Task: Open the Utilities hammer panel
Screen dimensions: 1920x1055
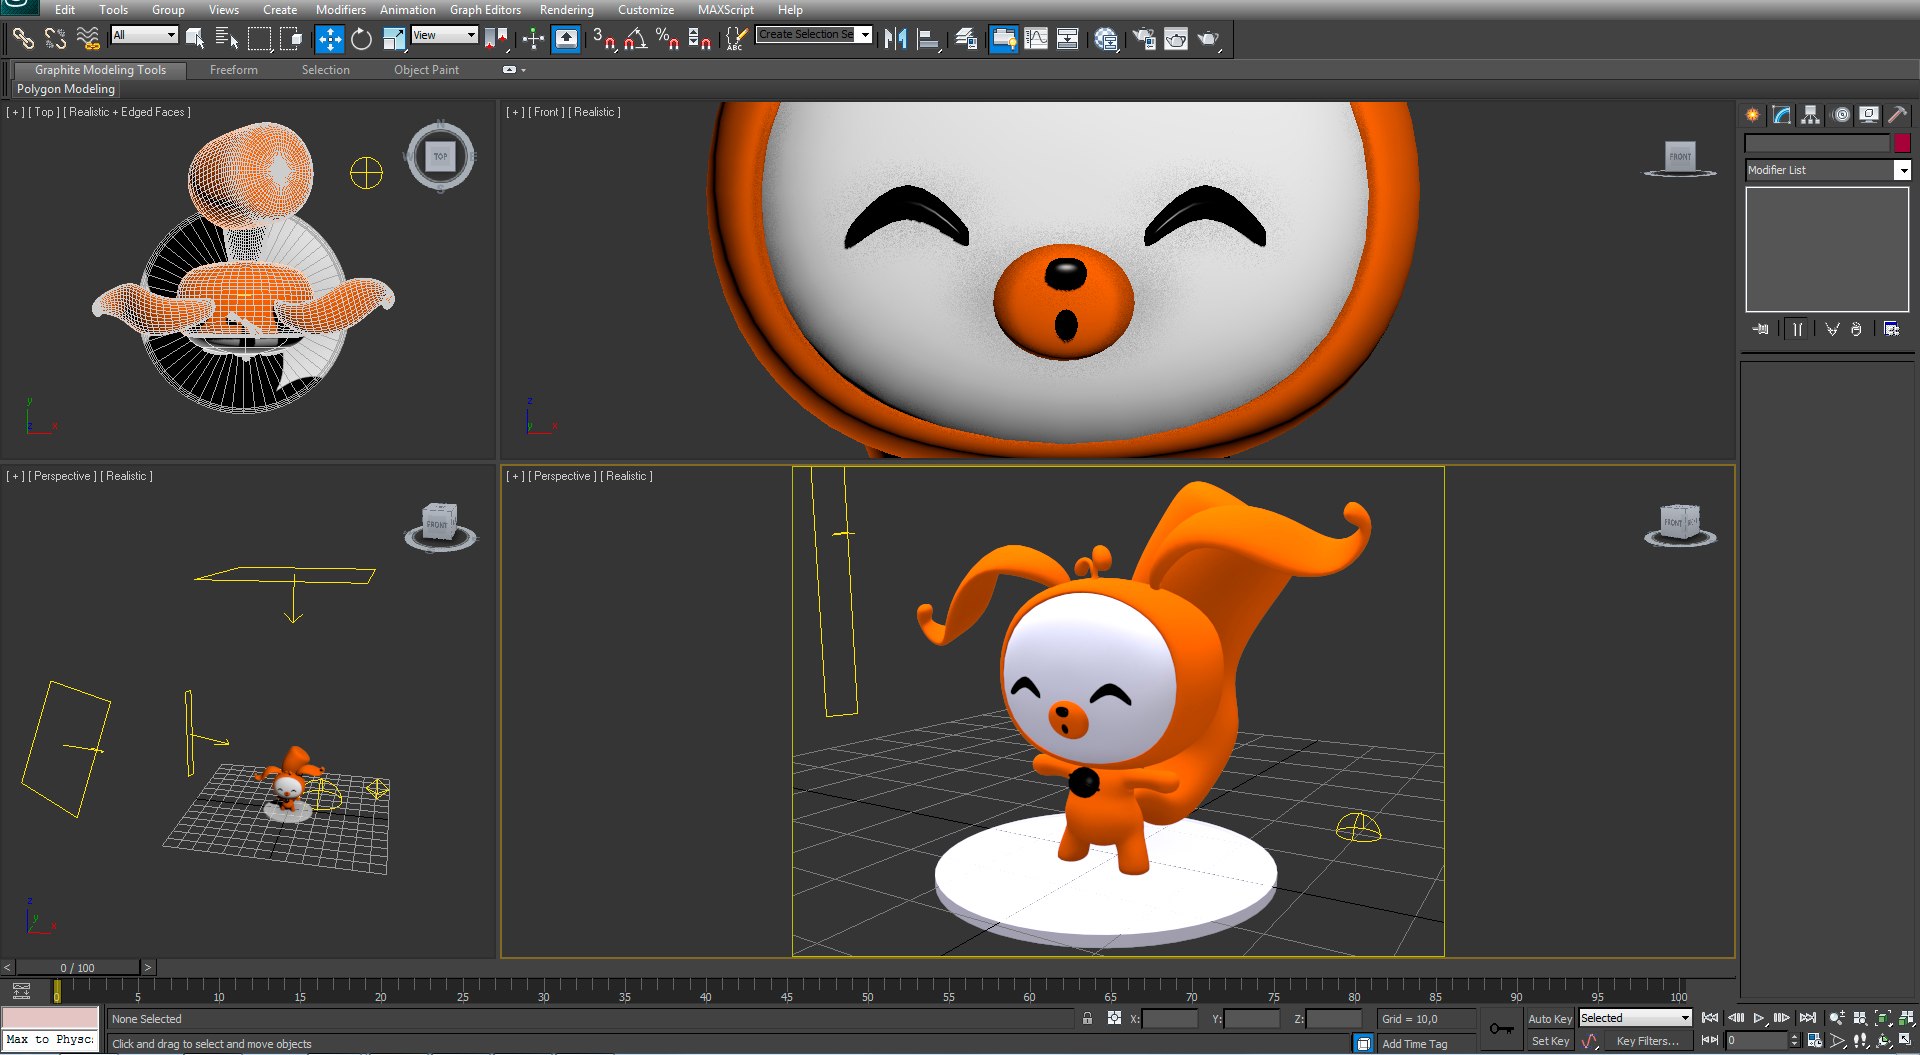Action: coord(1897,115)
